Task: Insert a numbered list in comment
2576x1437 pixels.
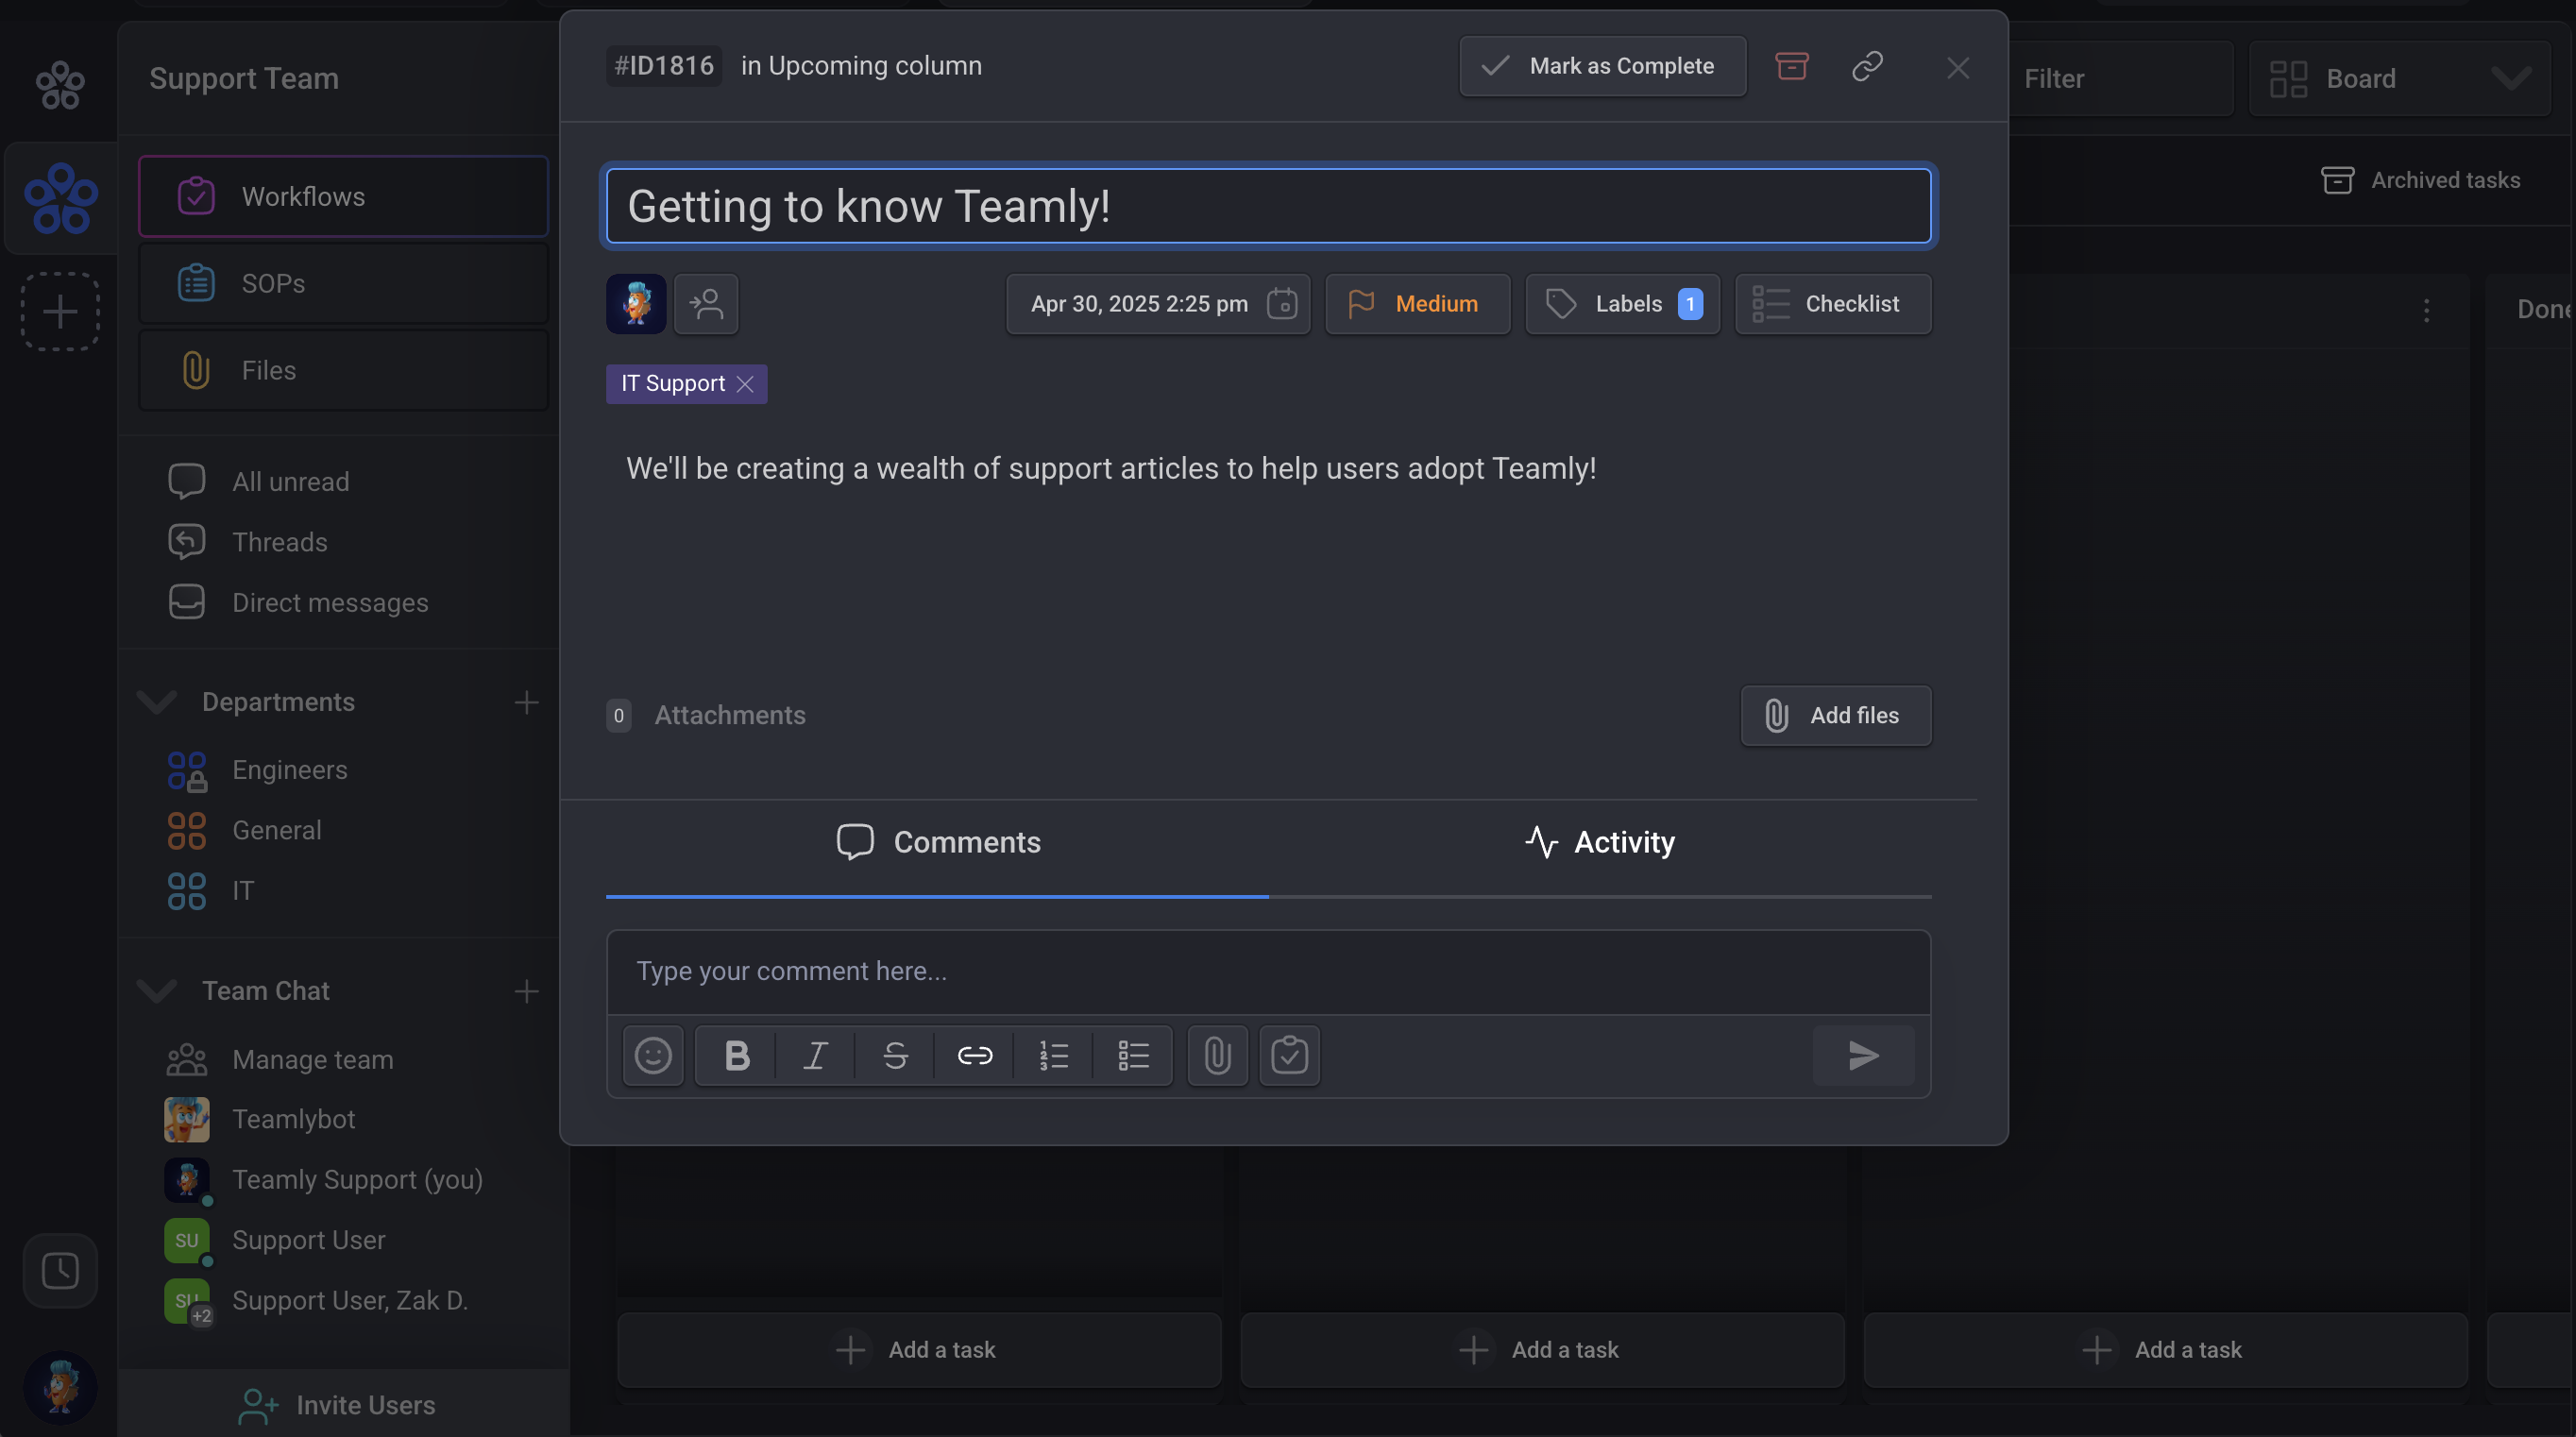Action: tap(1053, 1055)
